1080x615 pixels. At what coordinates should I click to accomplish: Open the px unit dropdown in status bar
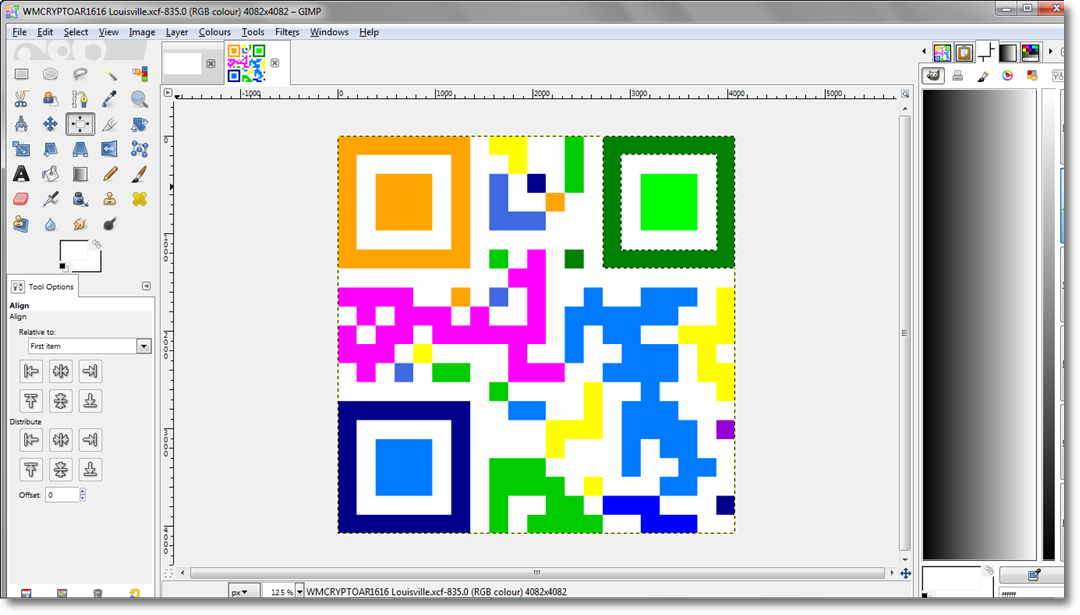point(244,592)
